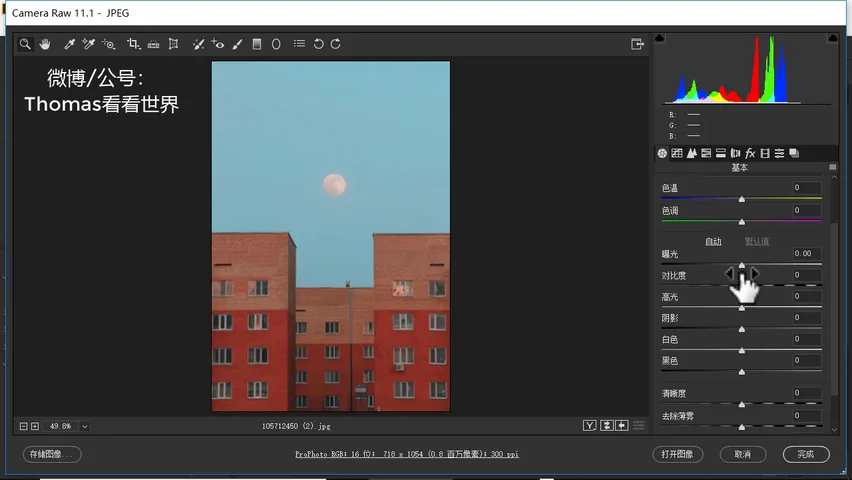Click the panel scroll down arrow
This screenshot has width=852, height=480.
[834, 429]
